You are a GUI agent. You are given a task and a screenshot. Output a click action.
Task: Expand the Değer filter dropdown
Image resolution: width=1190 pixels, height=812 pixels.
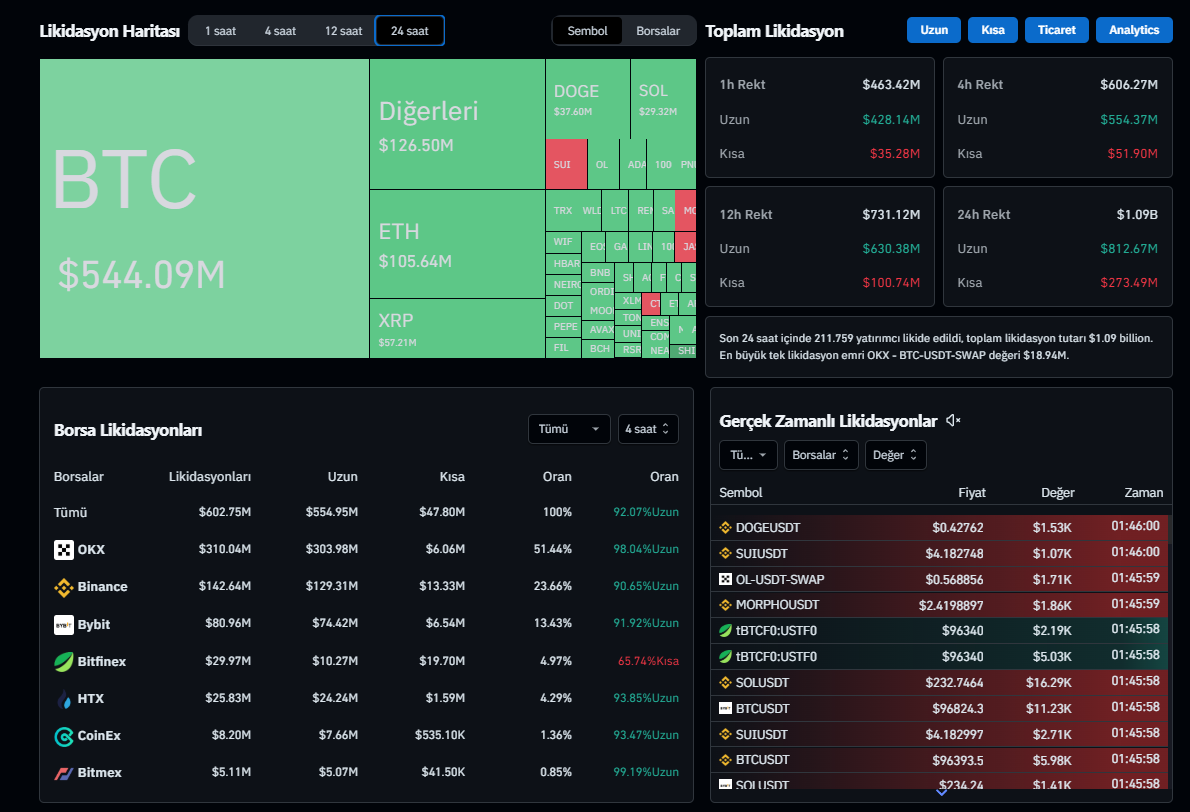click(895, 455)
